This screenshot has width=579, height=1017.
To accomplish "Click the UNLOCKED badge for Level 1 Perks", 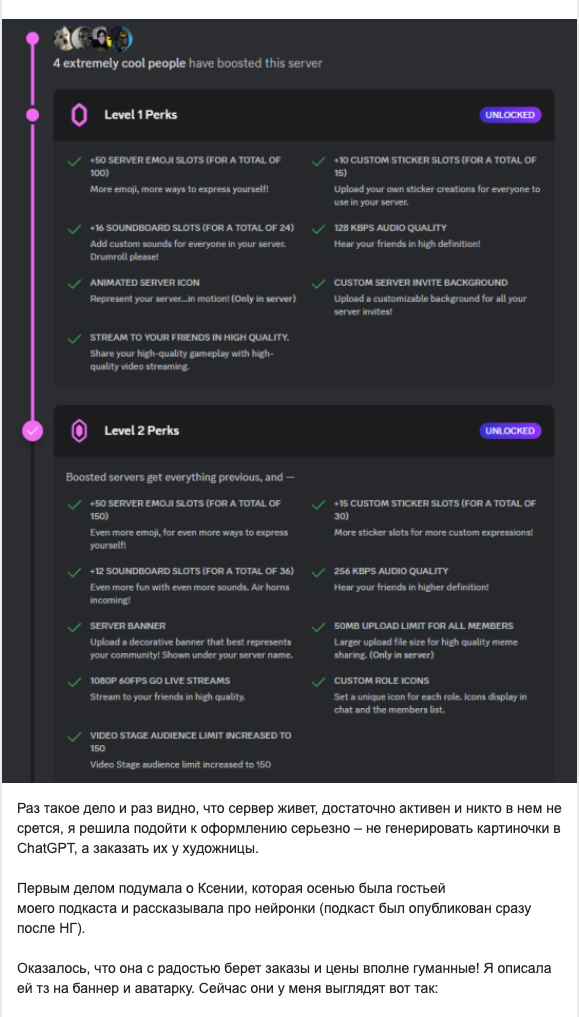I will tap(510, 115).
